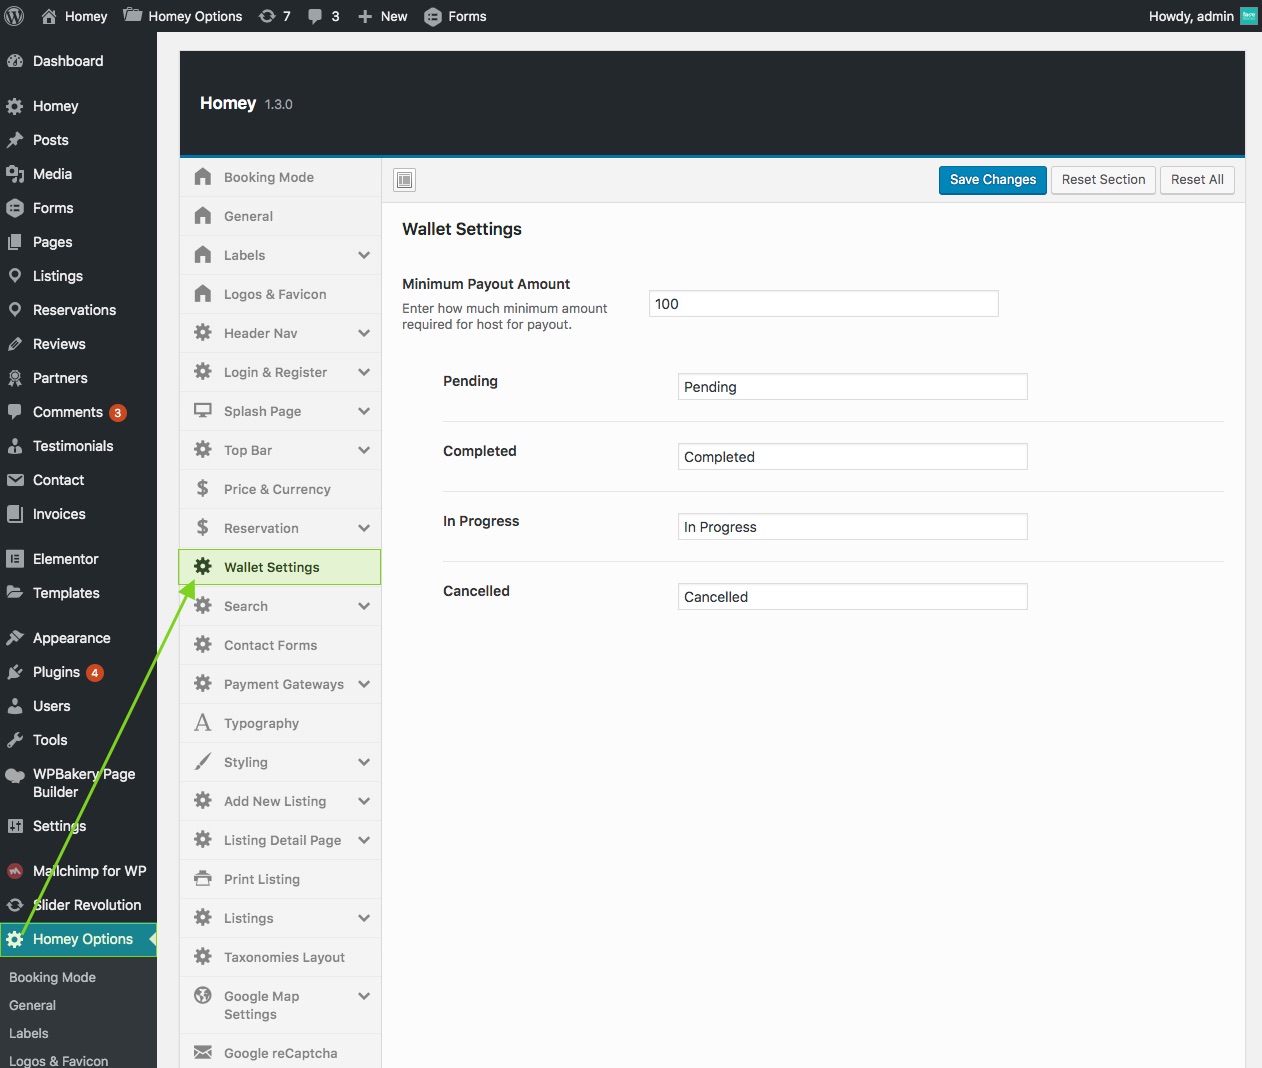Open the Logos & Favicon options tab
This screenshot has width=1262, height=1068.
(280, 294)
